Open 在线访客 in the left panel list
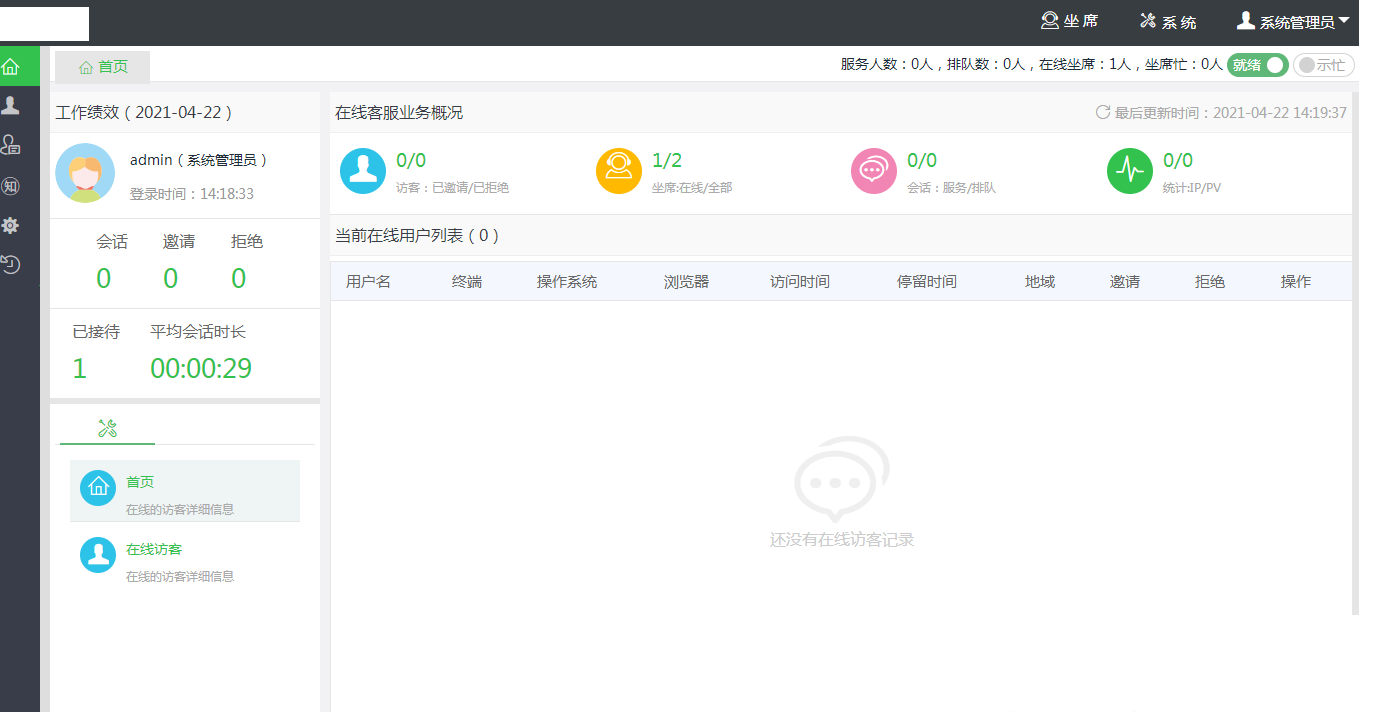Screen dimensions: 1373x712 point(154,550)
